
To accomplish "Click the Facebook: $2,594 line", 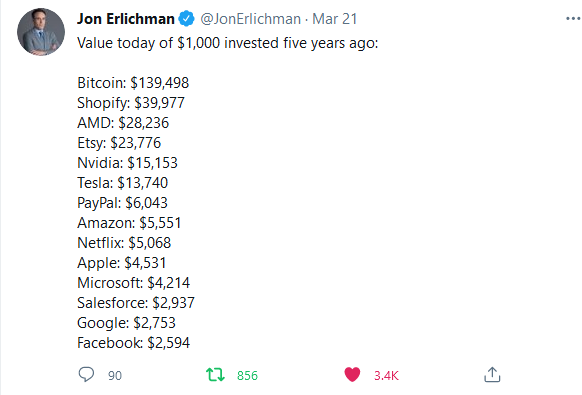I will (133, 343).
